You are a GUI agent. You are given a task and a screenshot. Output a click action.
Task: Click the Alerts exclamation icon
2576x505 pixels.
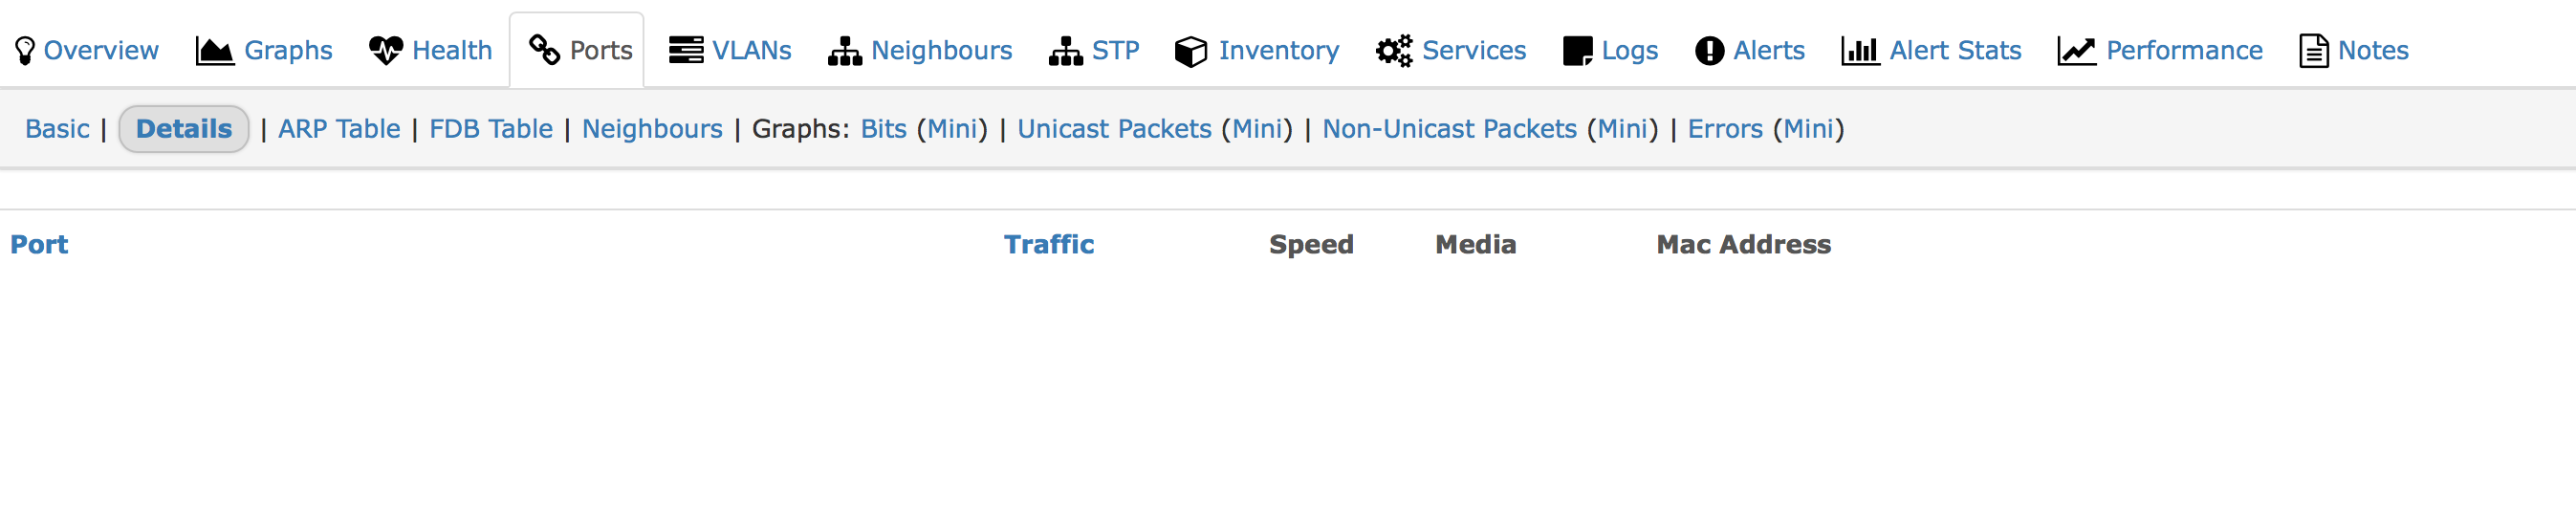tap(1710, 50)
